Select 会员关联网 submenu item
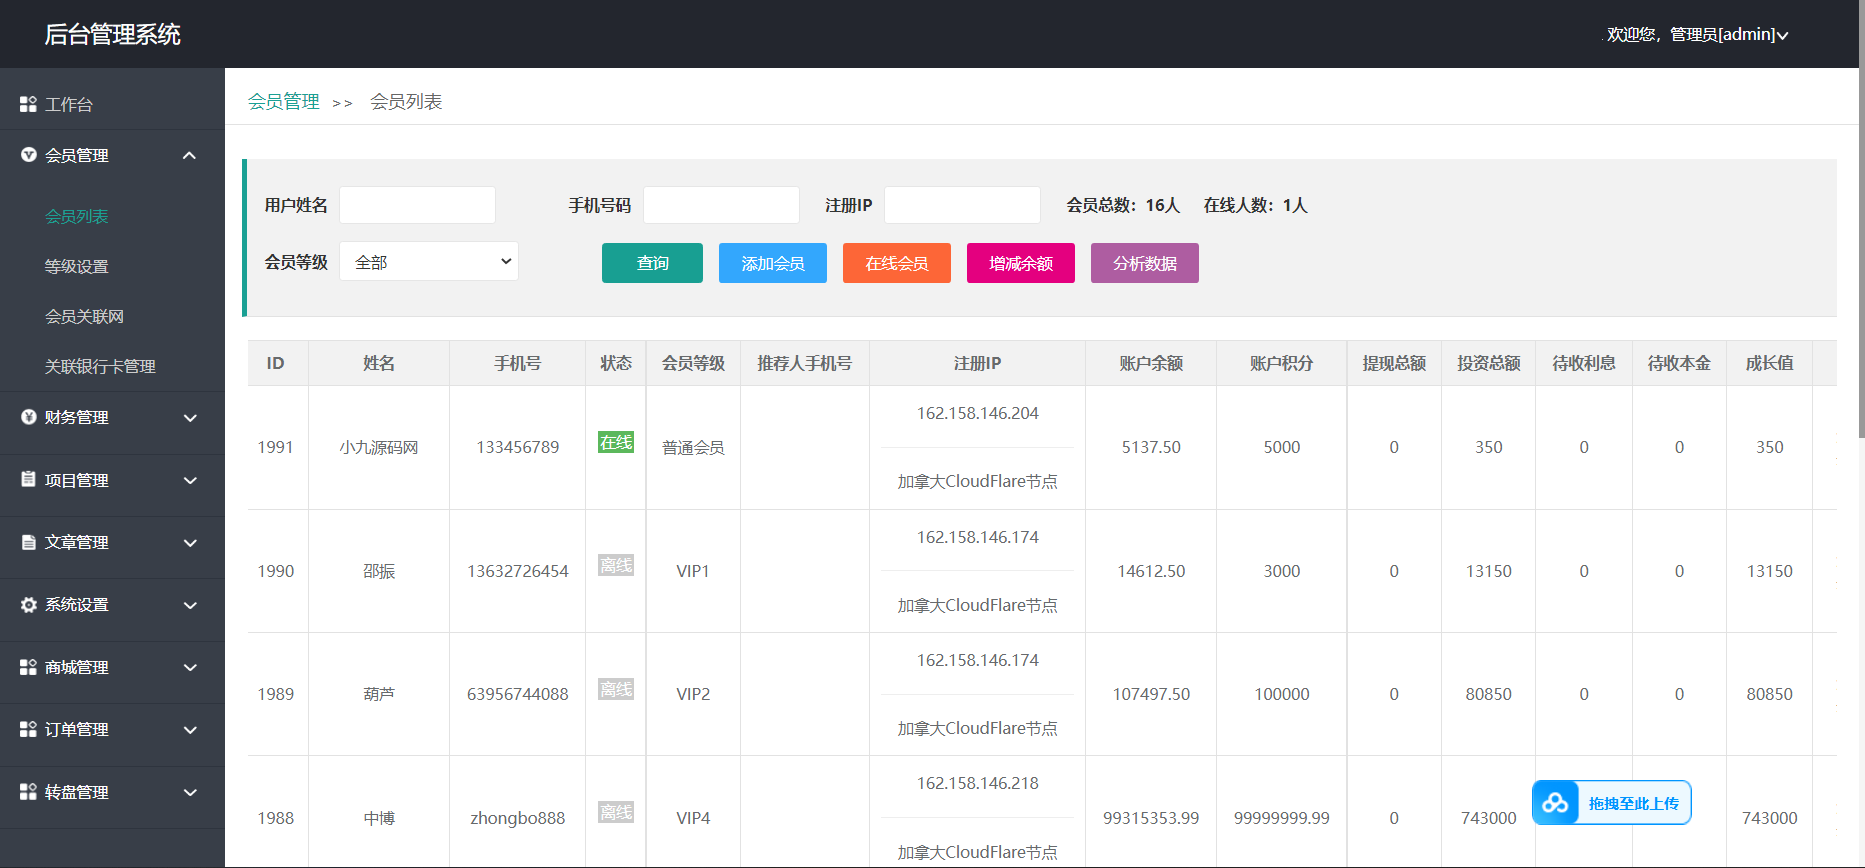1865x868 pixels. tap(85, 316)
